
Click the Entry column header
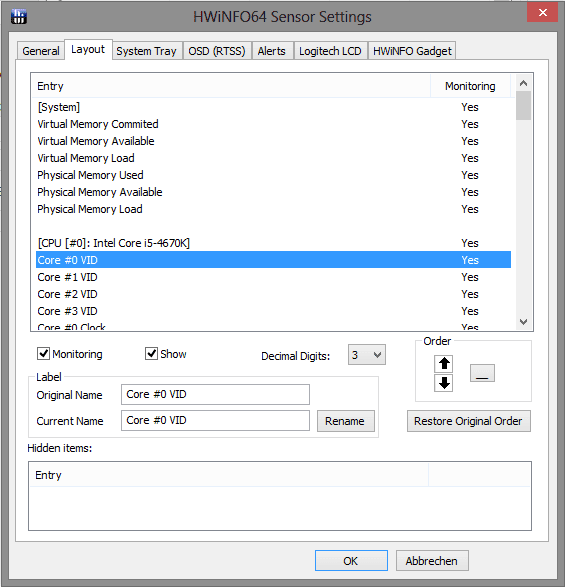(231, 86)
